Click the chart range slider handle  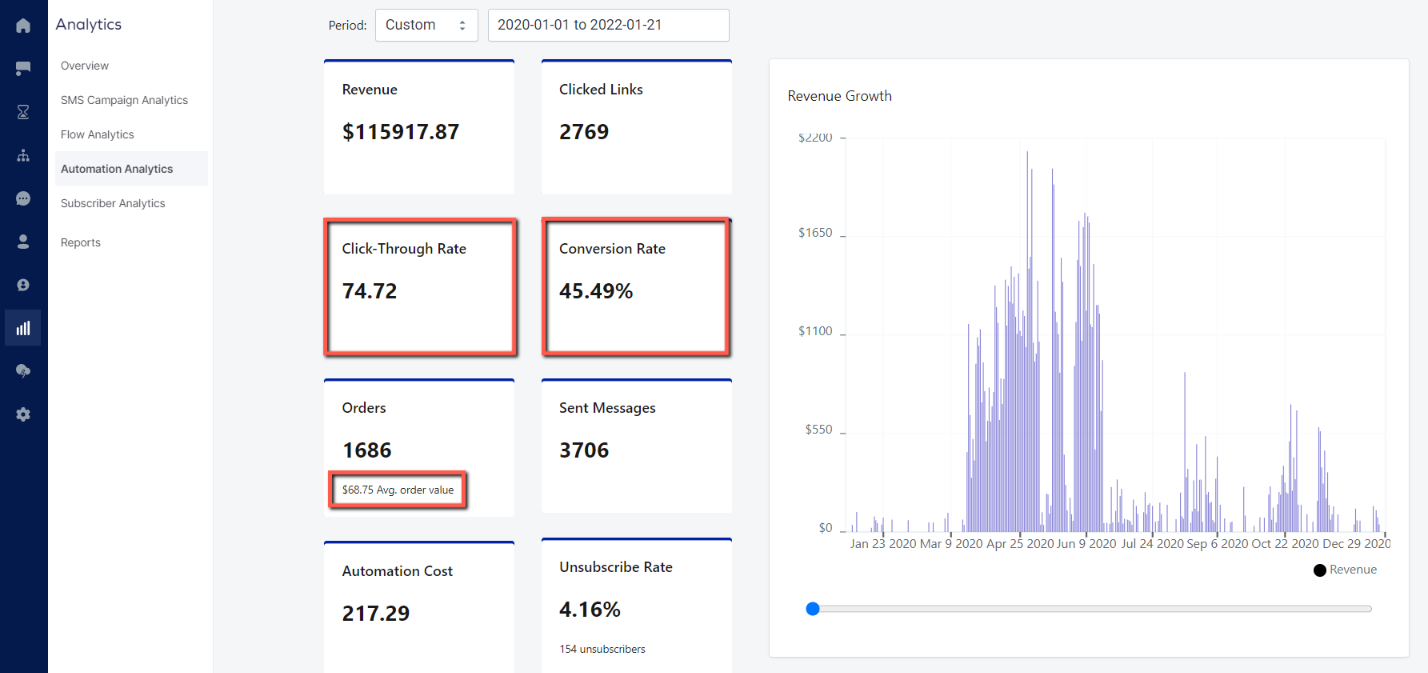coord(813,608)
